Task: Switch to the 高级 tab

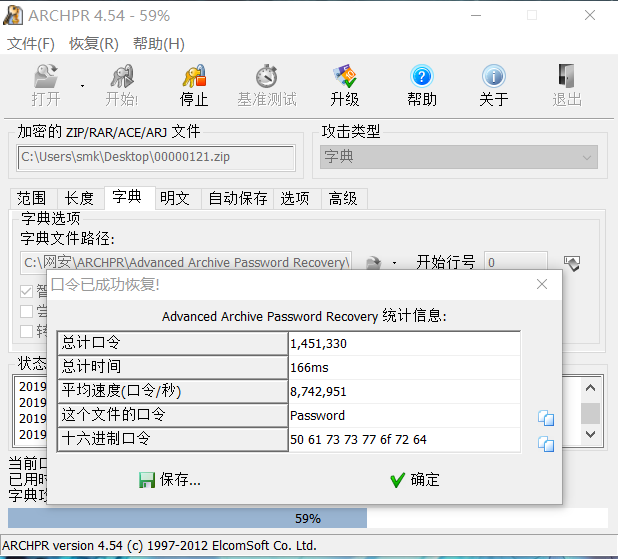Action: pyautogui.click(x=343, y=198)
